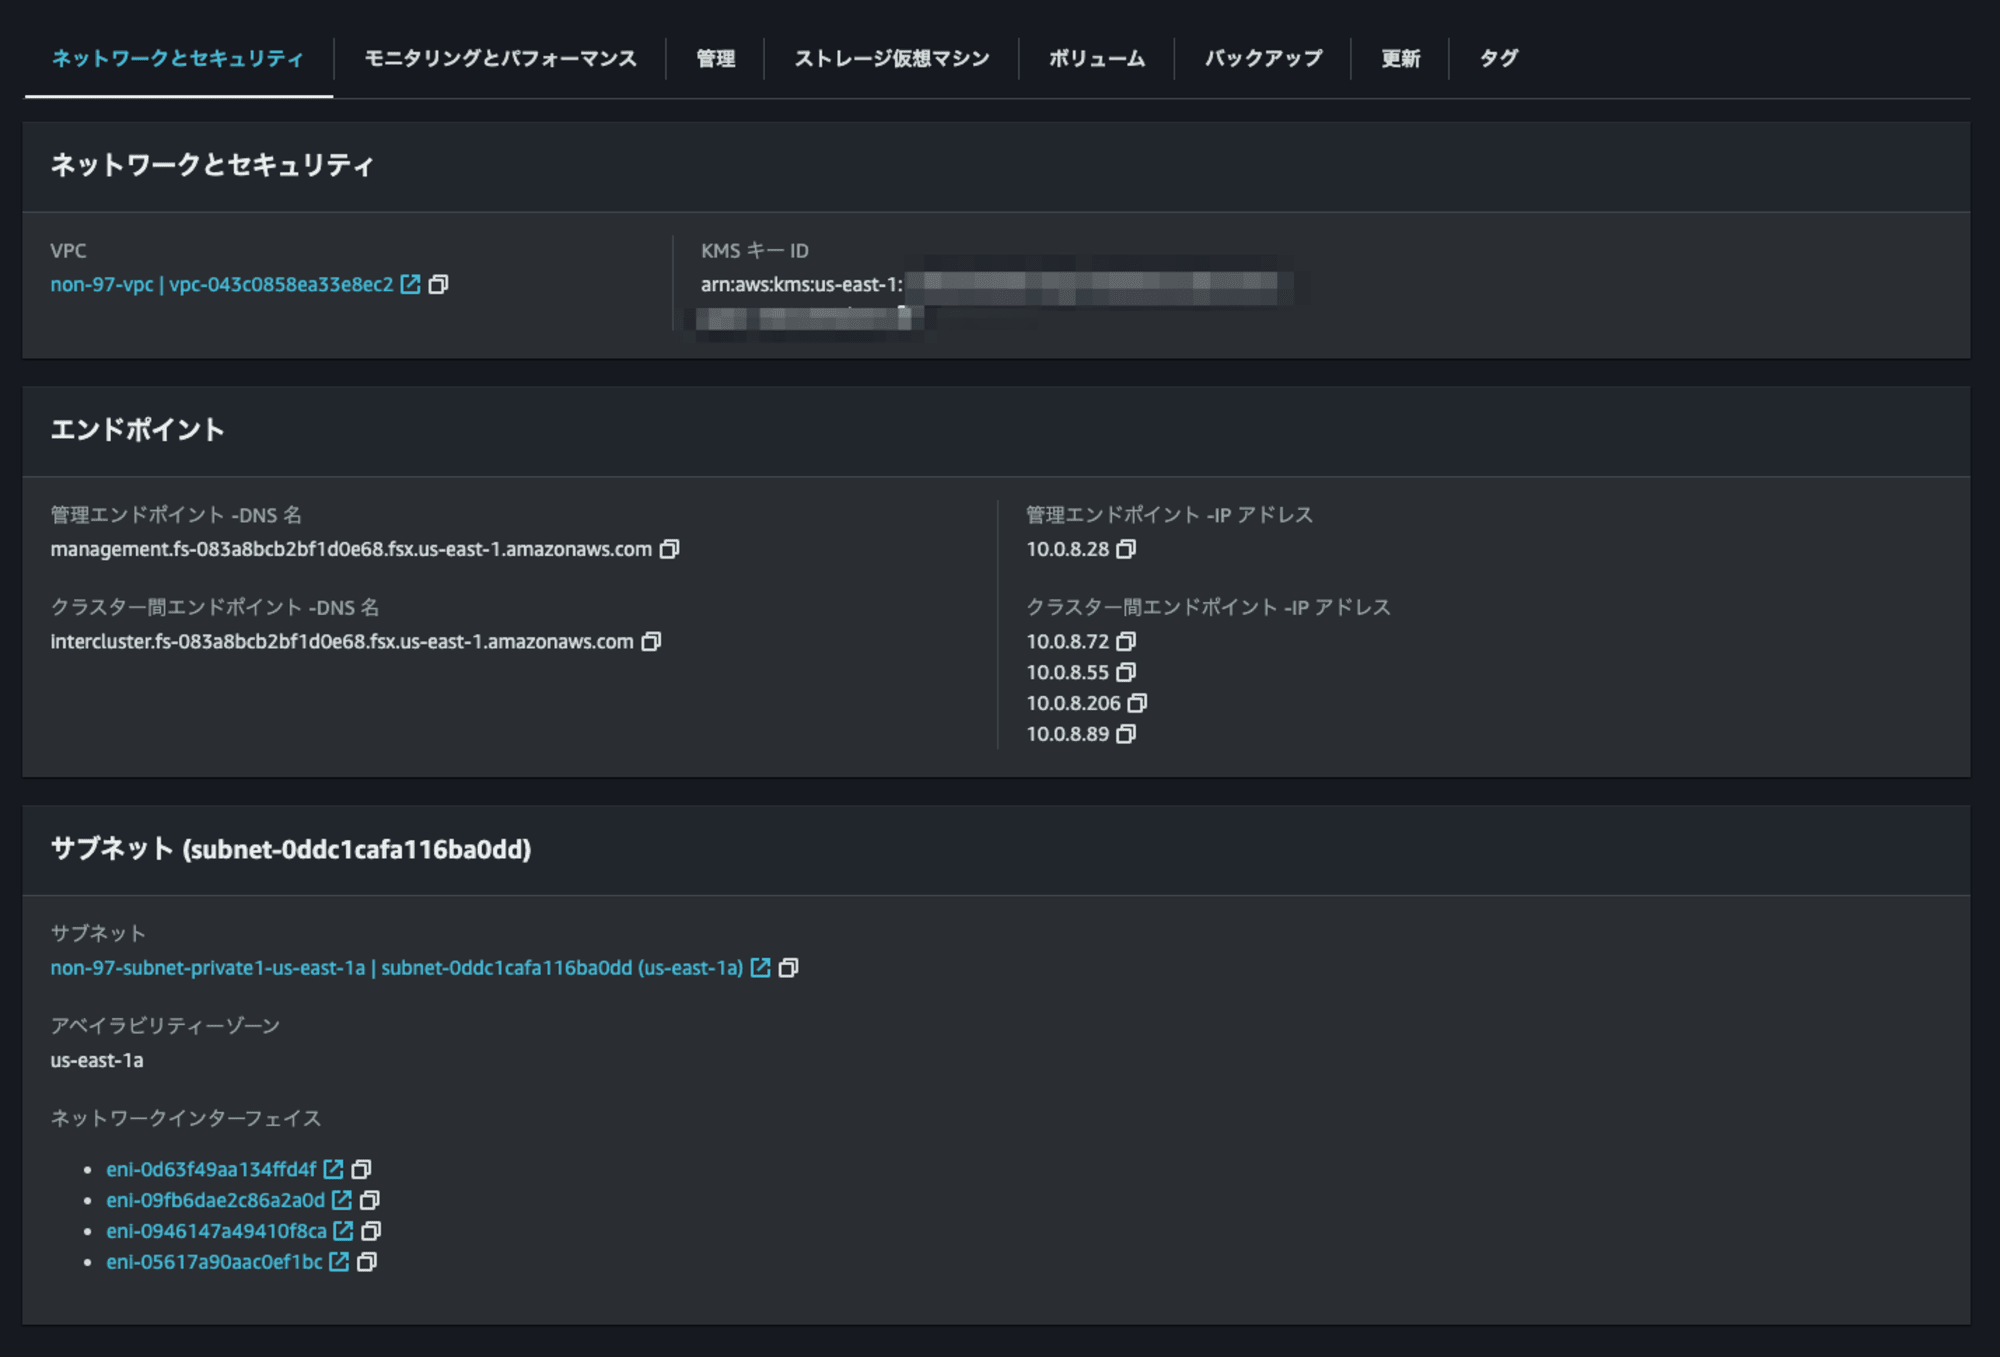This screenshot has height=1357, width=2000.
Task: Click the エンドポイント section heading
Action: point(137,430)
